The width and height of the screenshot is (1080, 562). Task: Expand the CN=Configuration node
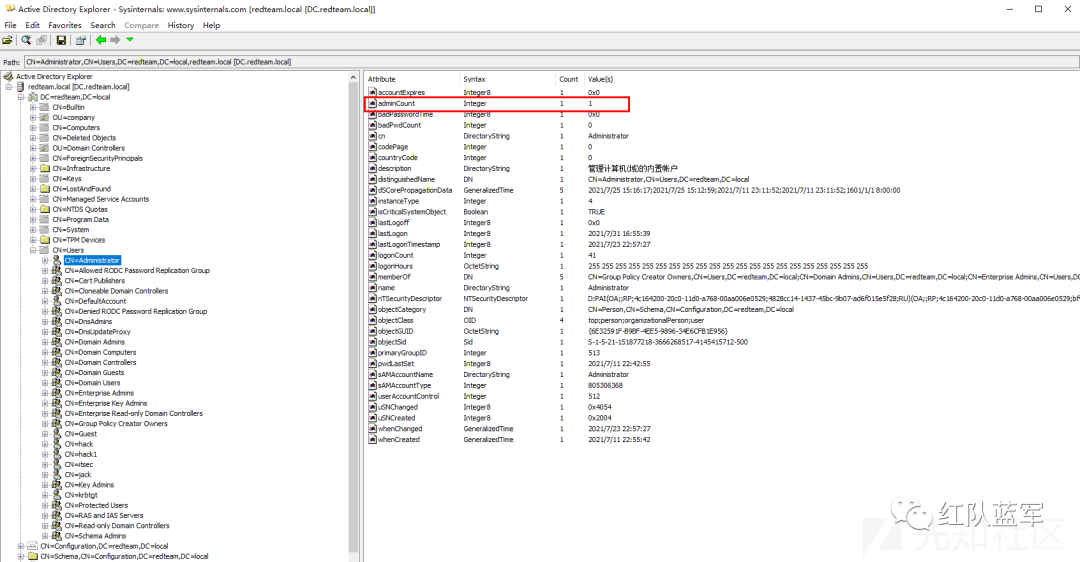21,546
